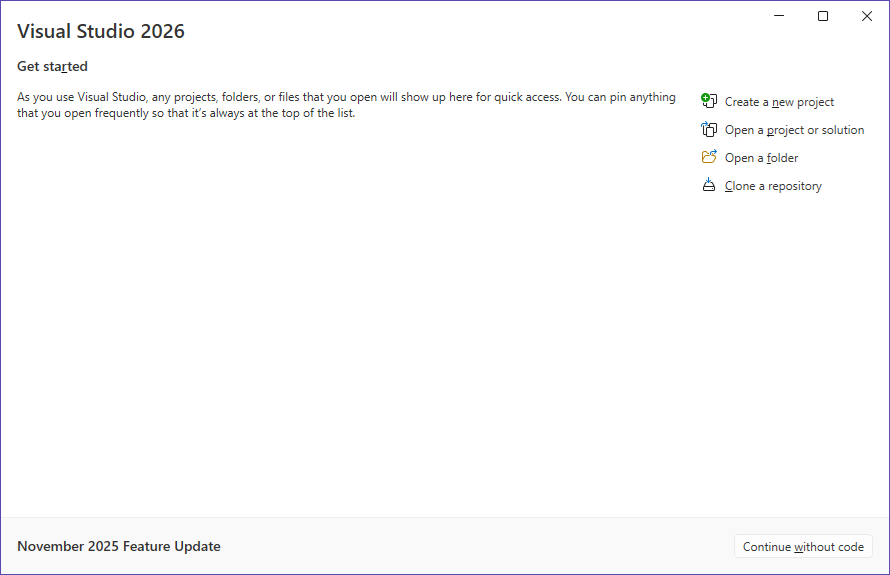Close the Visual Studio start window
Screen dimensions: 890x575
867,16
